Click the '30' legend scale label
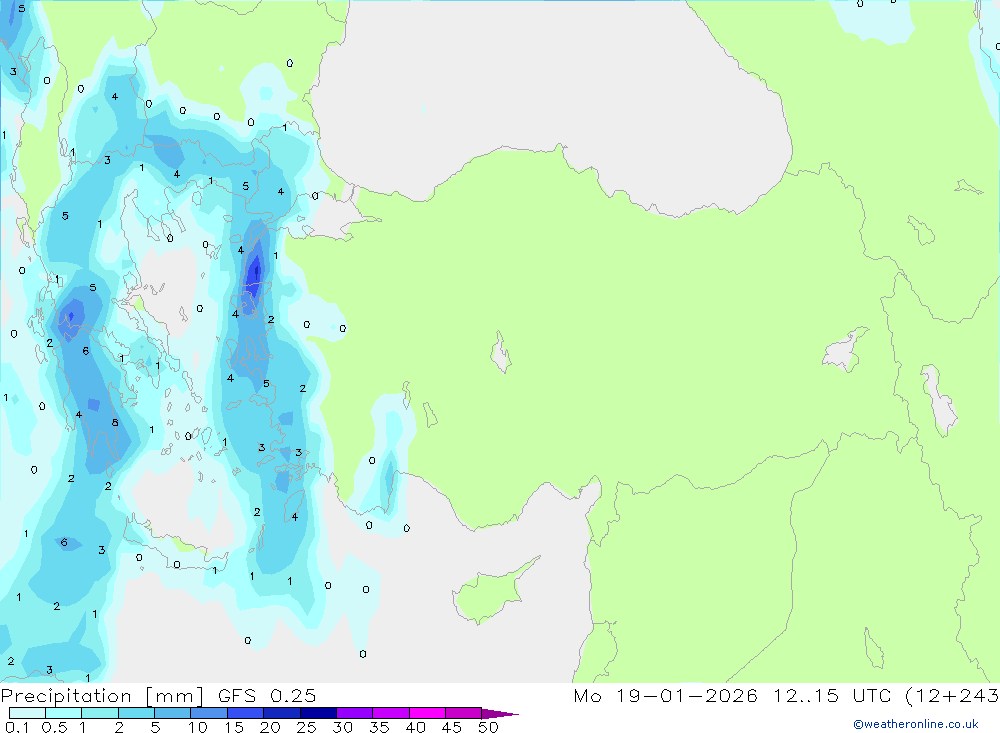The width and height of the screenshot is (1000, 733). coord(342,727)
